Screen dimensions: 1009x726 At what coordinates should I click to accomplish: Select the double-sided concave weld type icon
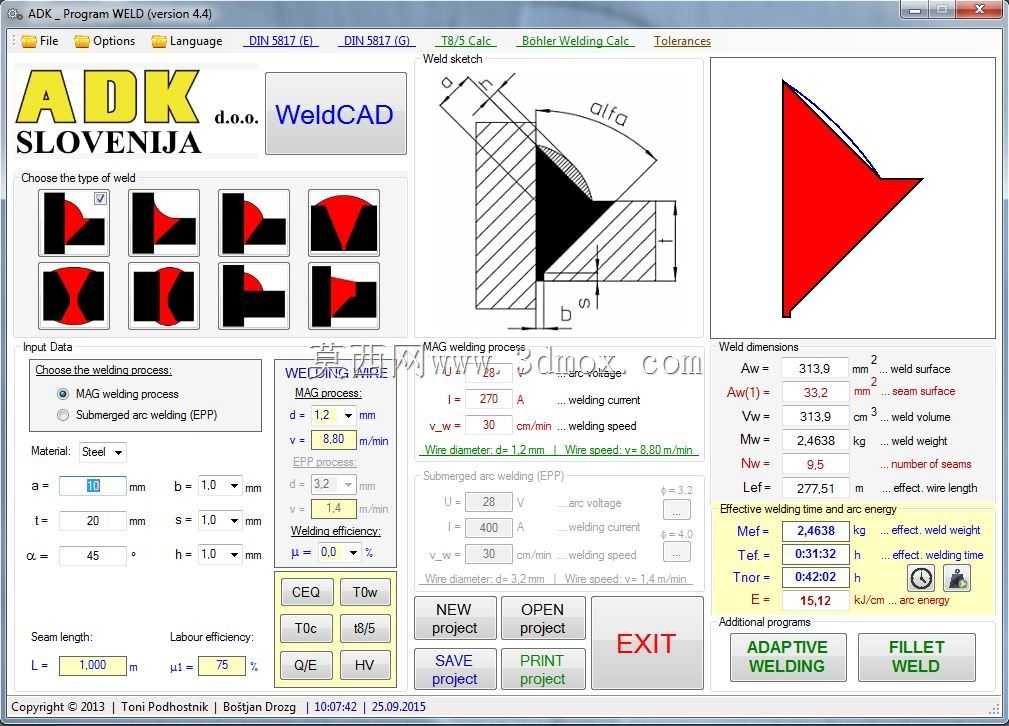pyautogui.click(x=164, y=296)
